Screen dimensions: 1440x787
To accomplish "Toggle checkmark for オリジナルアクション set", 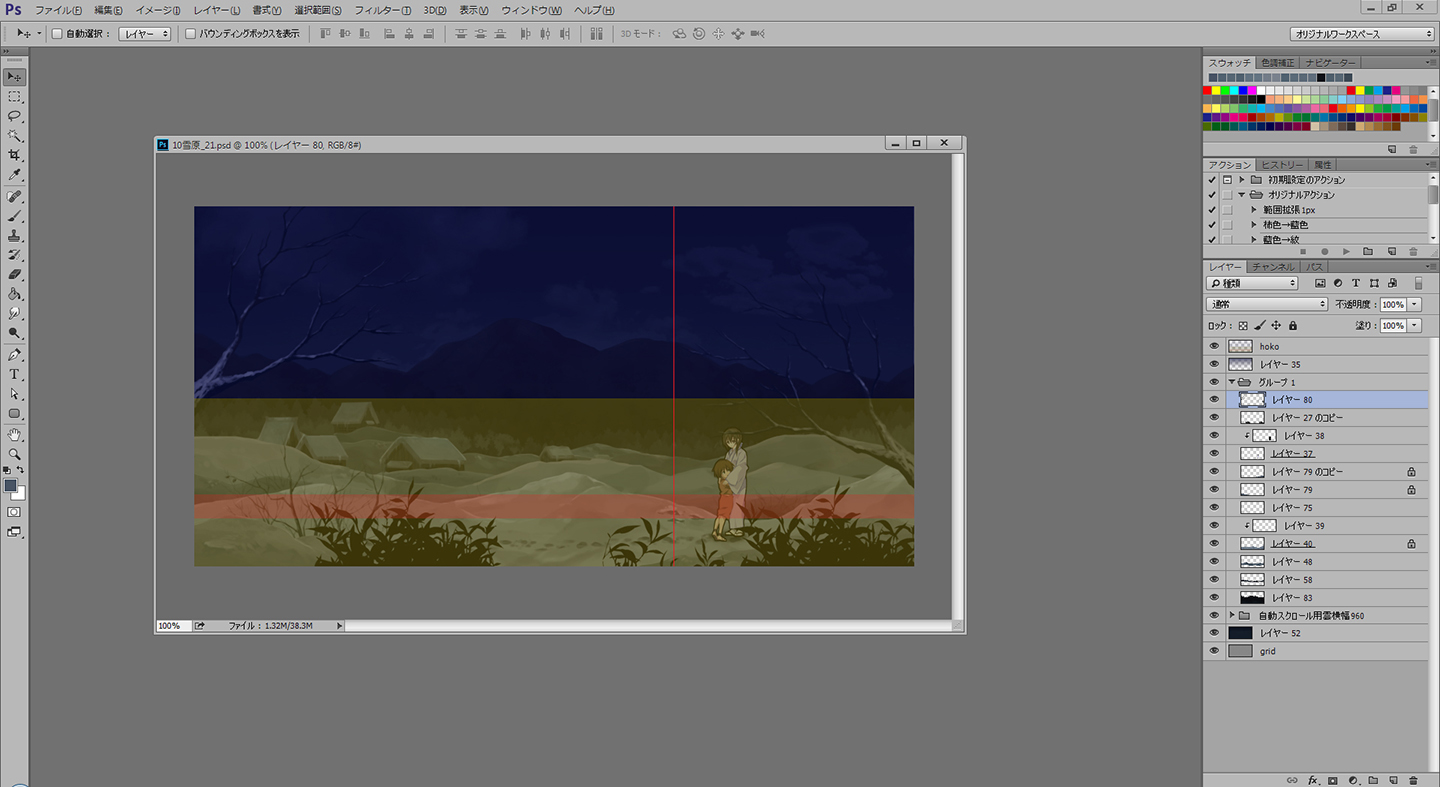I will (x=1212, y=195).
